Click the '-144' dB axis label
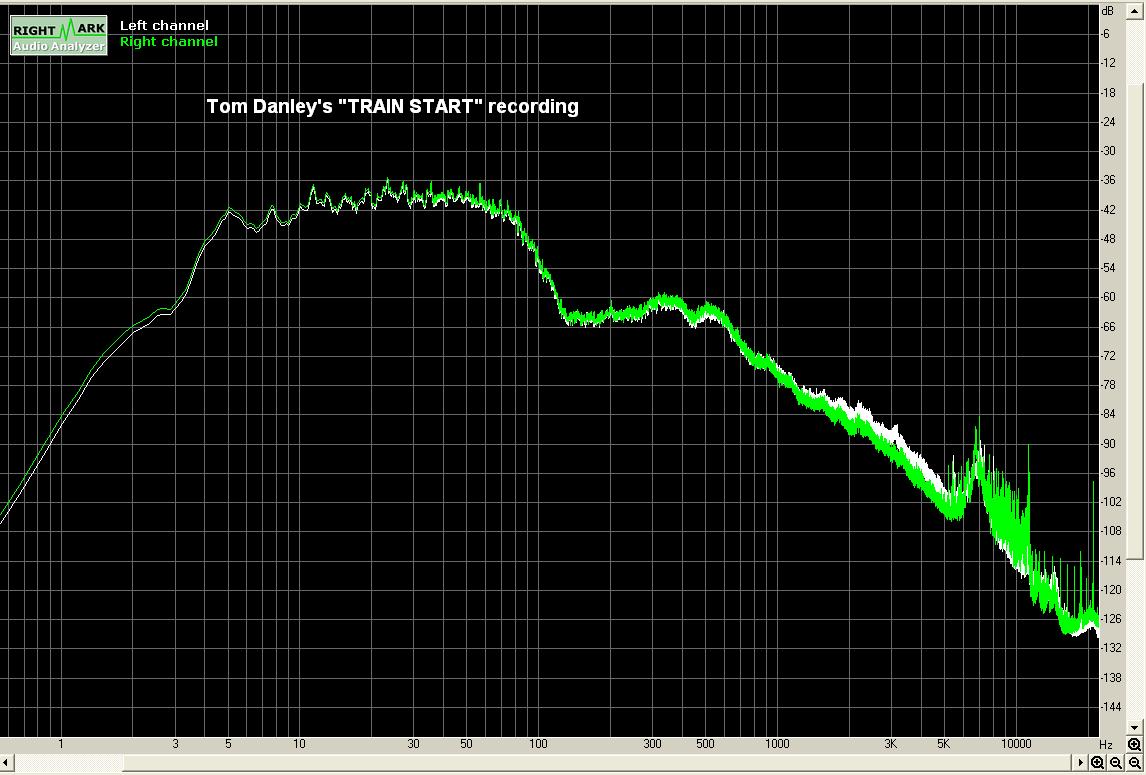The width and height of the screenshot is (1146, 775). 1111,706
